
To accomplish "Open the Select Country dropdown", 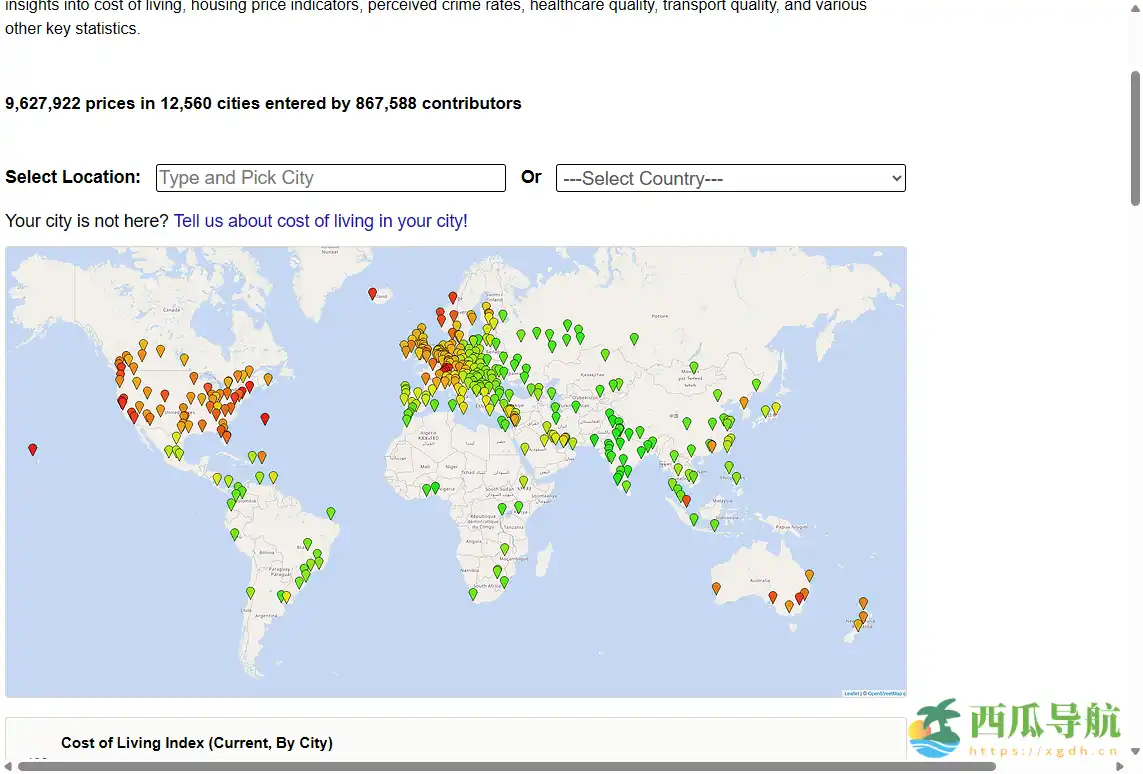I will 730,178.
